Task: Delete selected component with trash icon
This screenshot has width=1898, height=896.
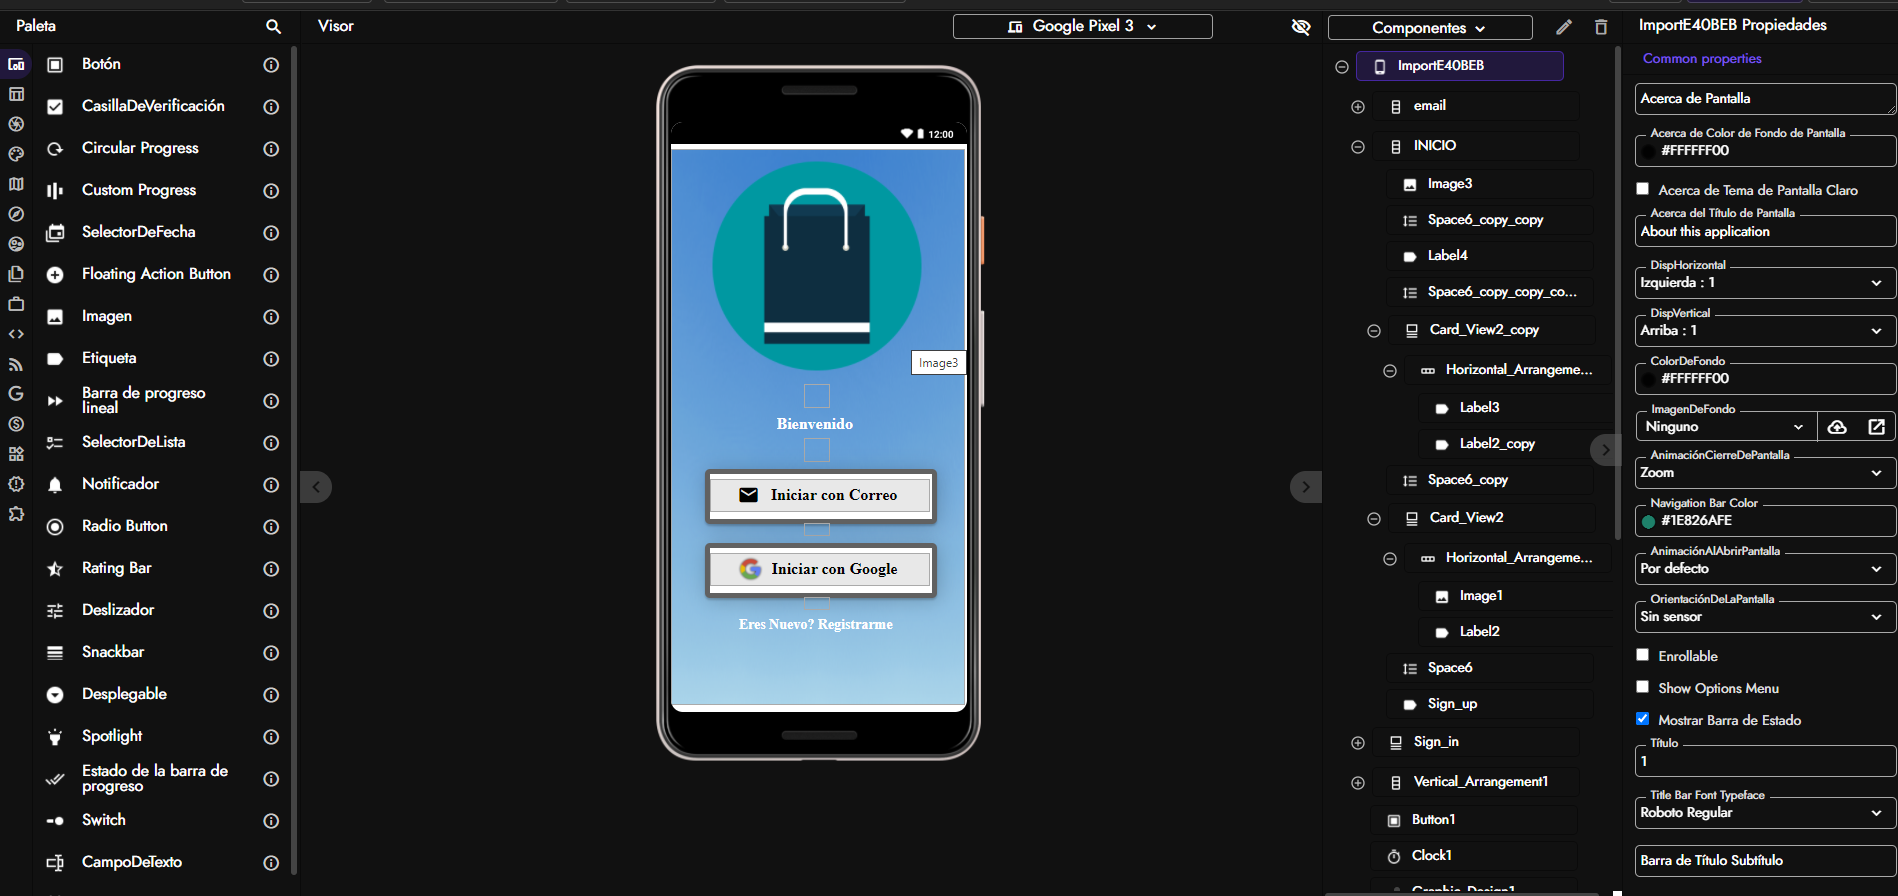Action: tap(1601, 27)
